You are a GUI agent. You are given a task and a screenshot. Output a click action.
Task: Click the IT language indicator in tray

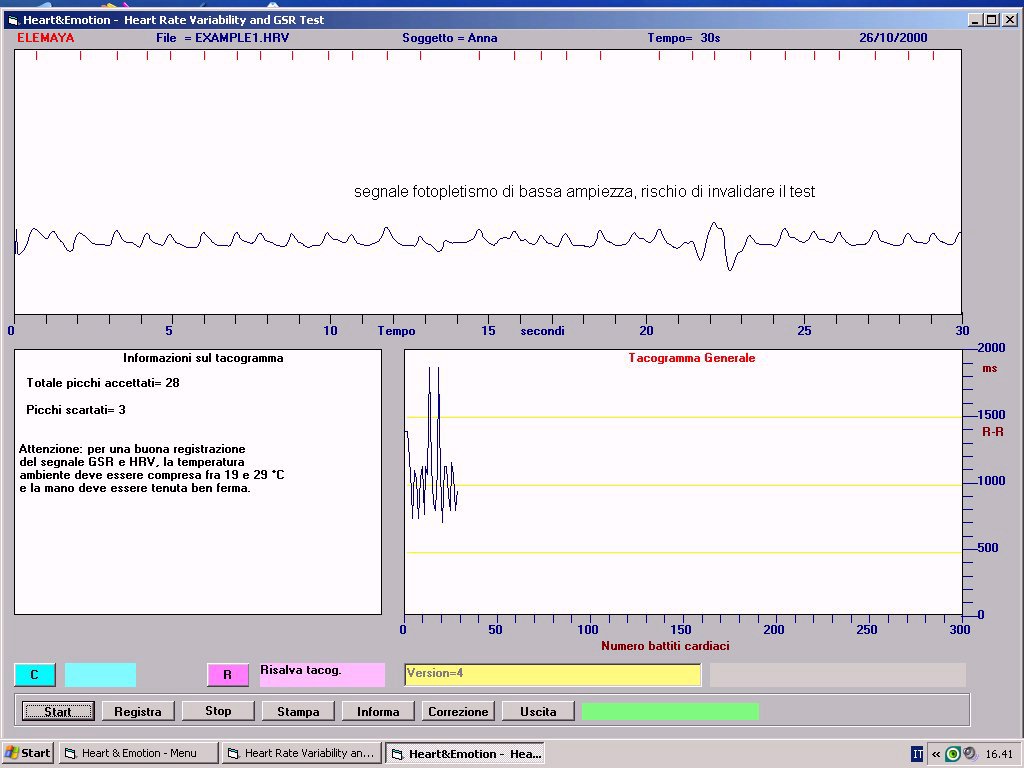[x=917, y=754]
